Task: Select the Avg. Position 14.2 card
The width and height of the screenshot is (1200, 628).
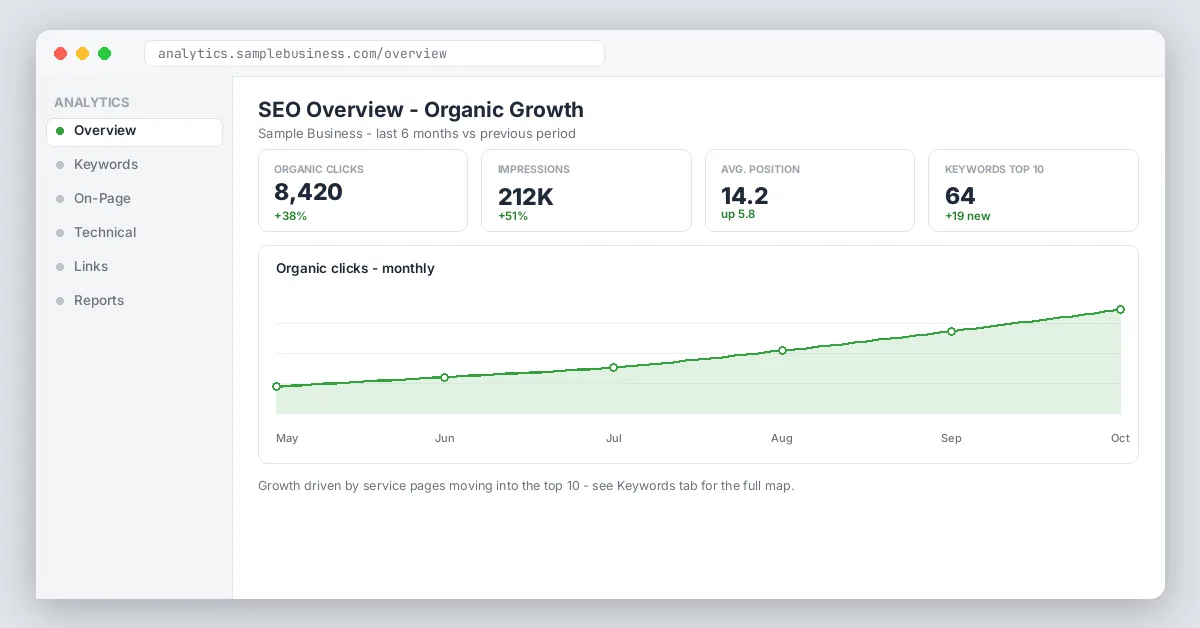Action: point(810,190)
